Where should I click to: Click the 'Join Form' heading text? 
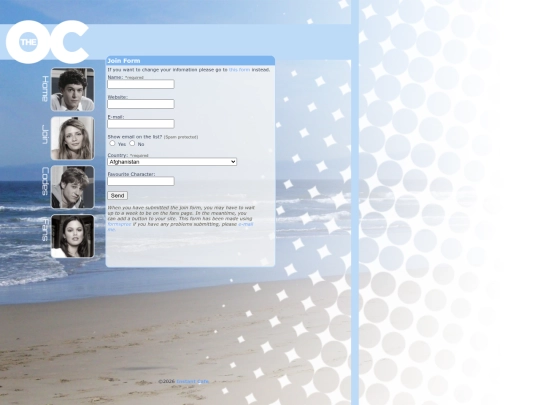(x=124, y=61)
